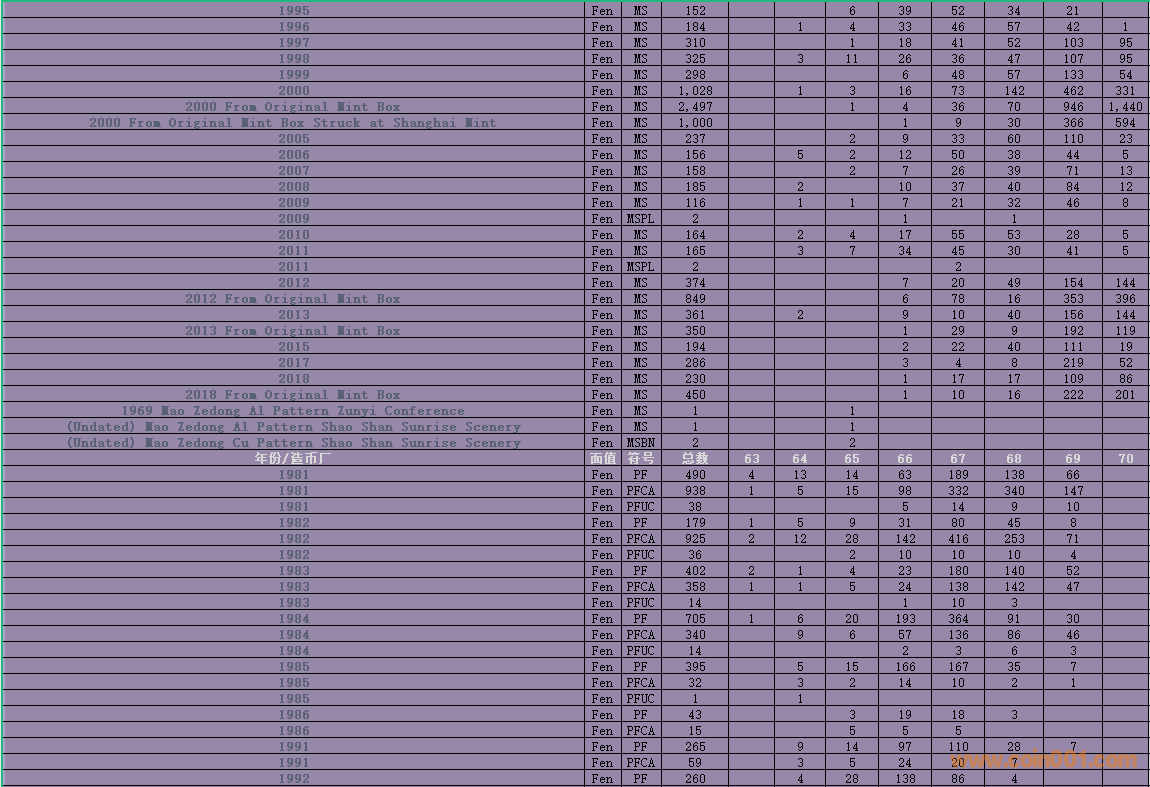
Task: Click the 2018 From Original Mint Box label
Action: [x=293, y=395]
